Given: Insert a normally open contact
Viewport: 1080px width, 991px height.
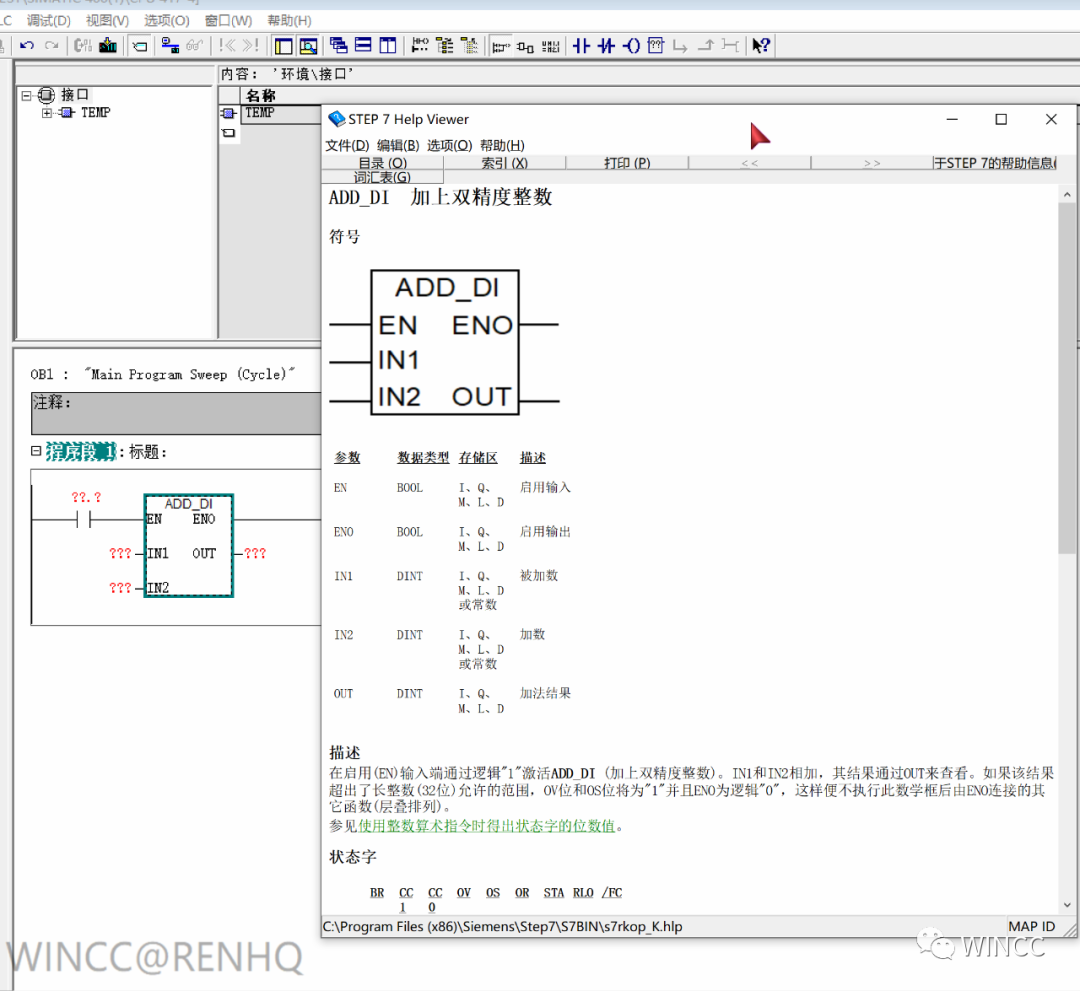Looking at the screenshot, I should click(581, 45).
